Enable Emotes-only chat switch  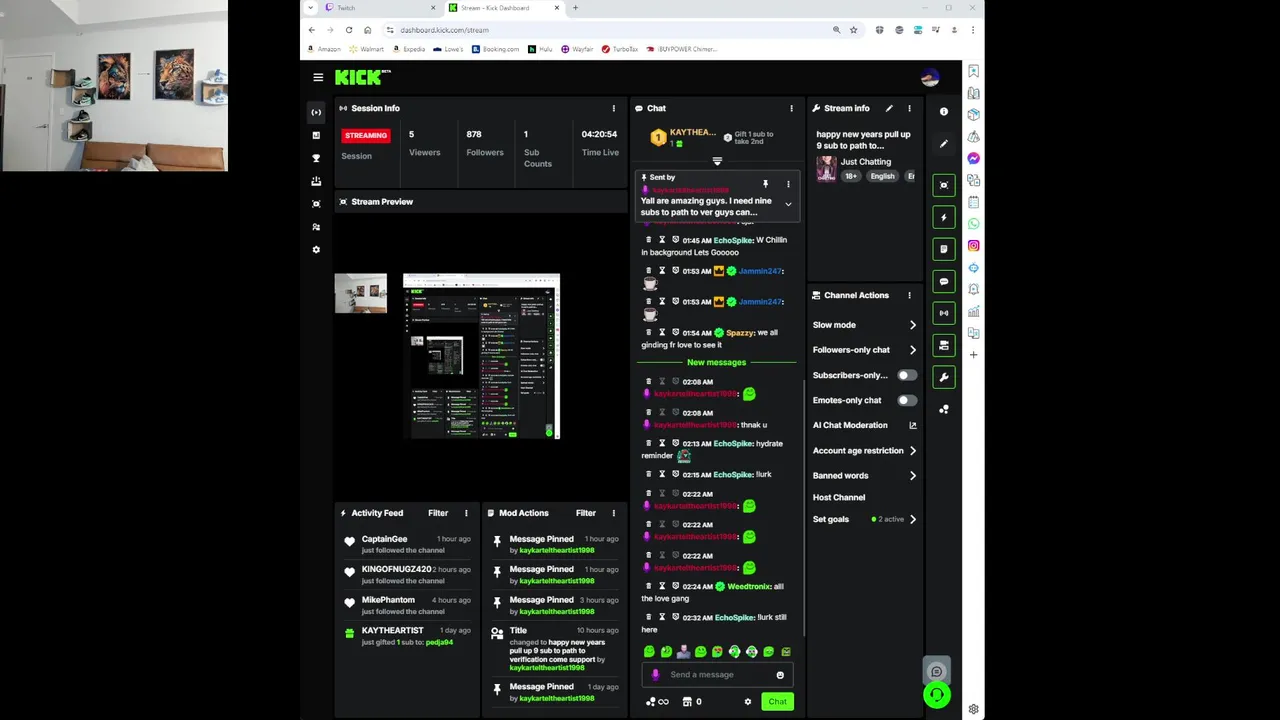click(x=906, y=400)
